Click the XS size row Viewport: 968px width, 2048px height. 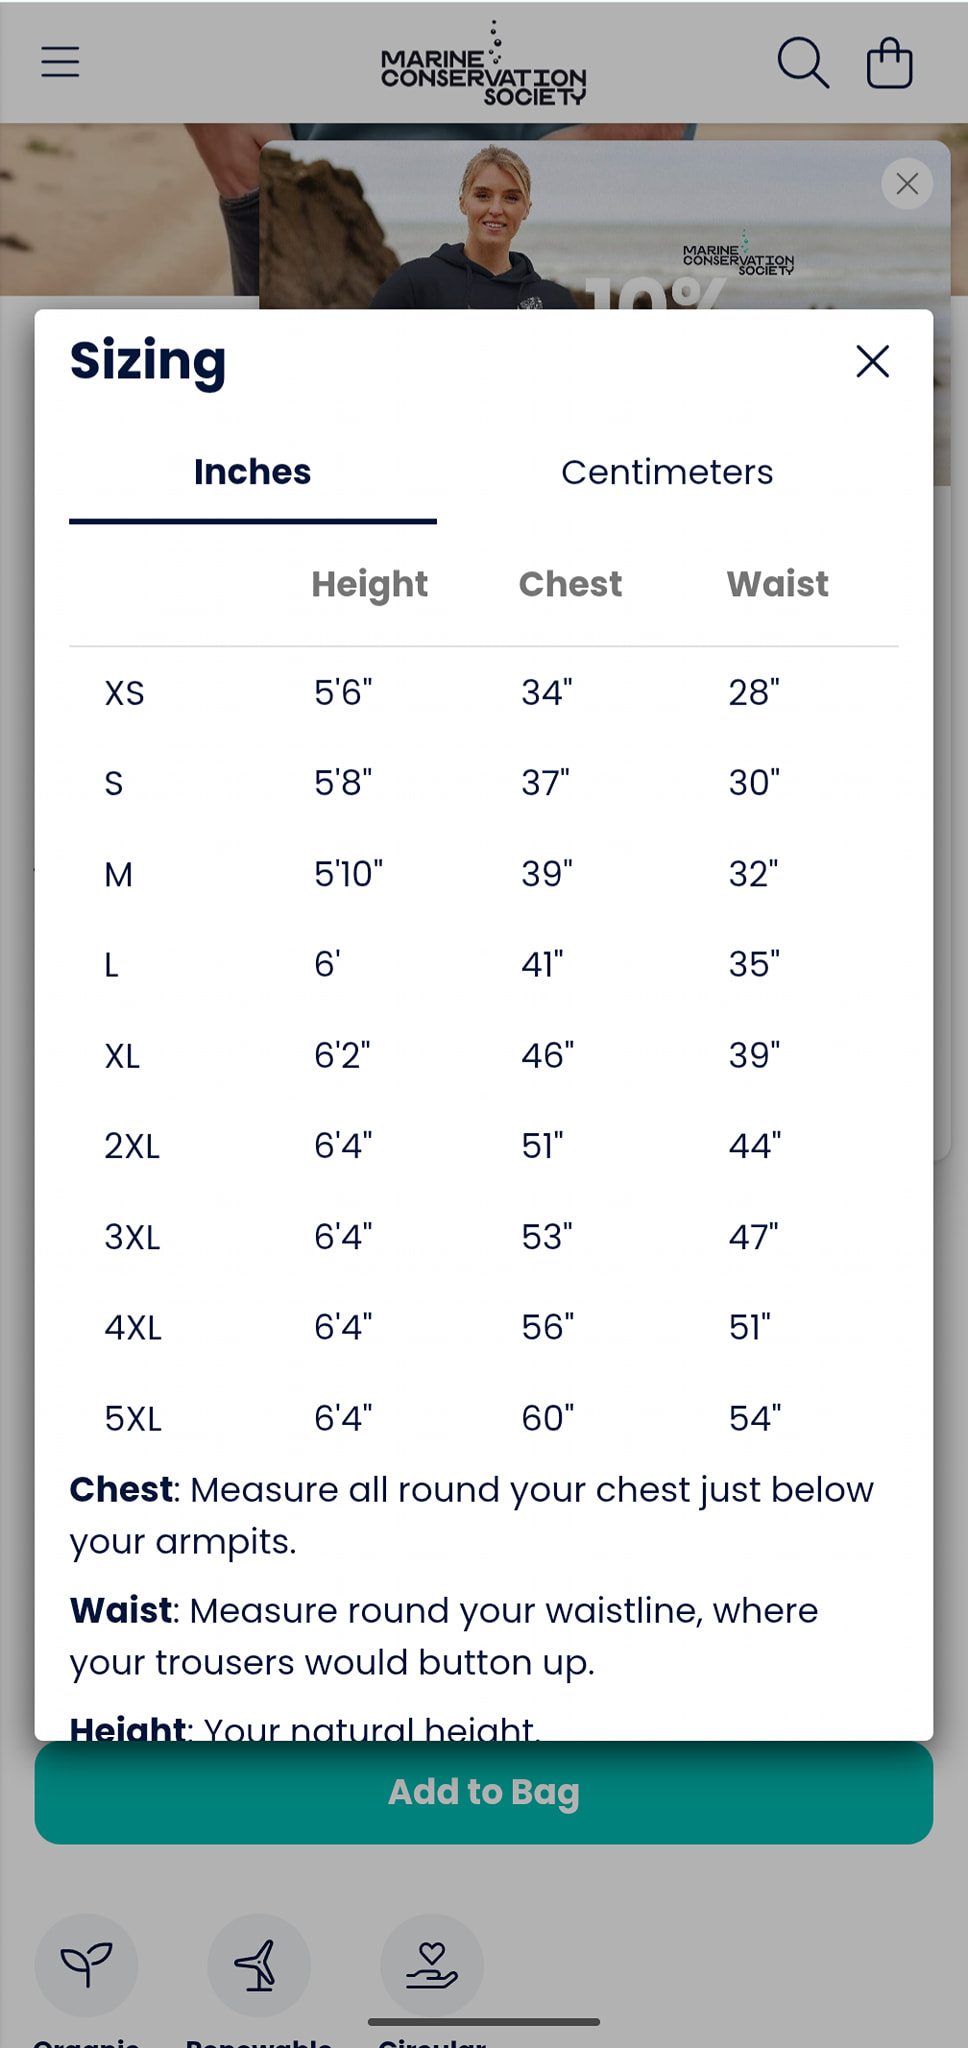click(x=484, y=692)
